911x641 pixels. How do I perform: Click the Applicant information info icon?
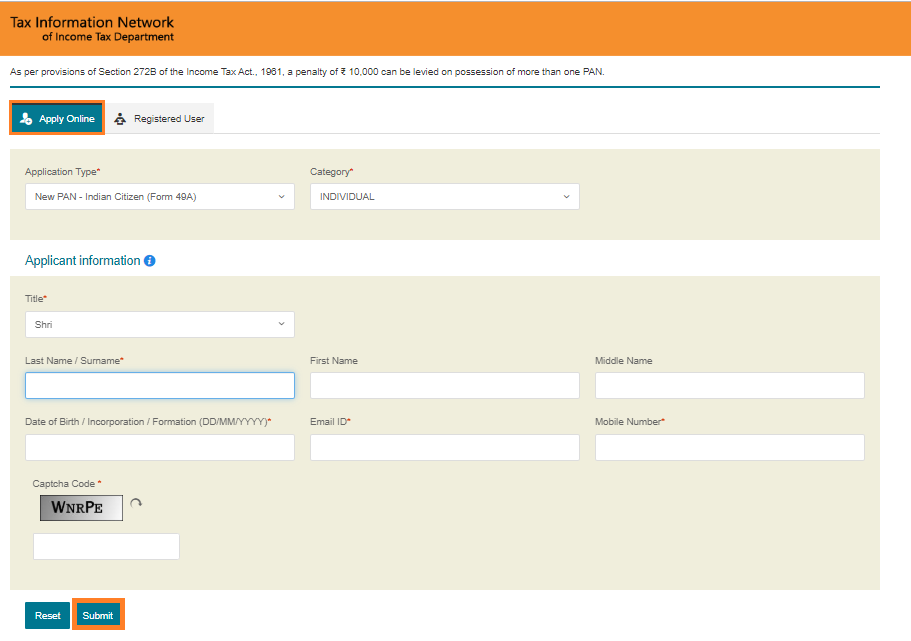(149, 261)
